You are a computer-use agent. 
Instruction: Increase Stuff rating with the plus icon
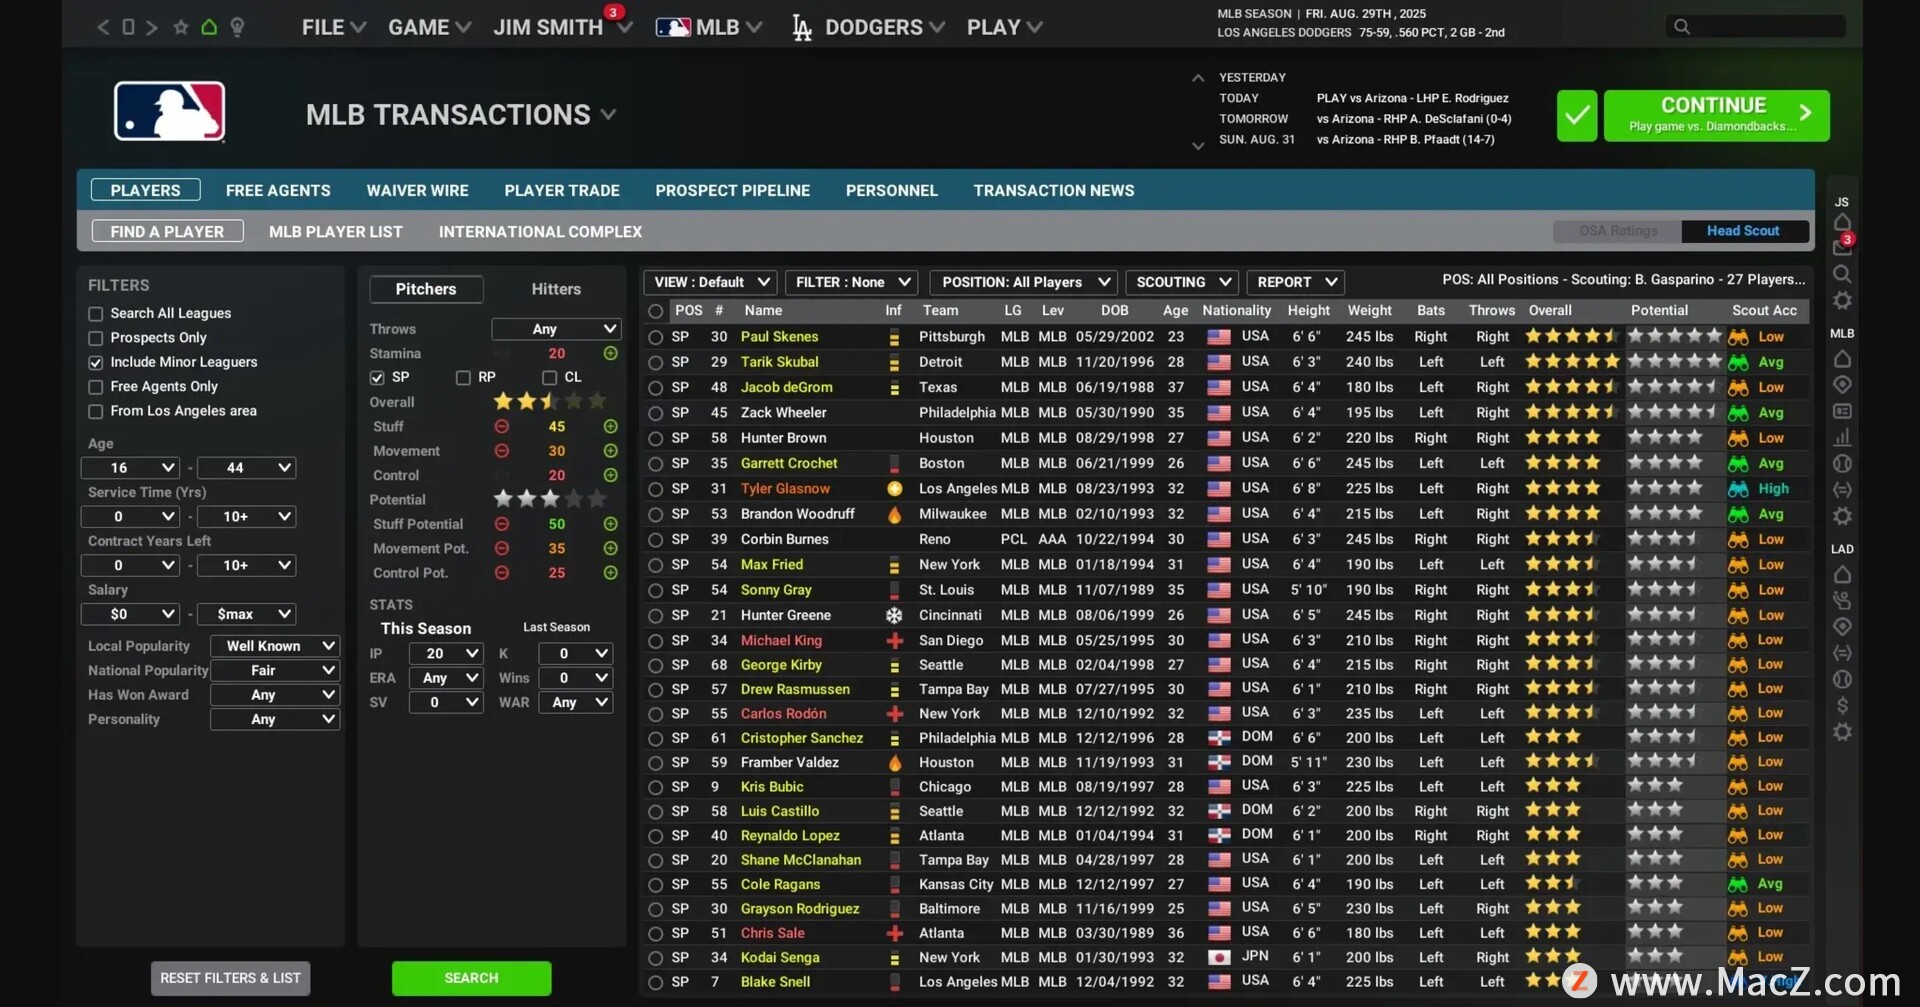(610, 427)
